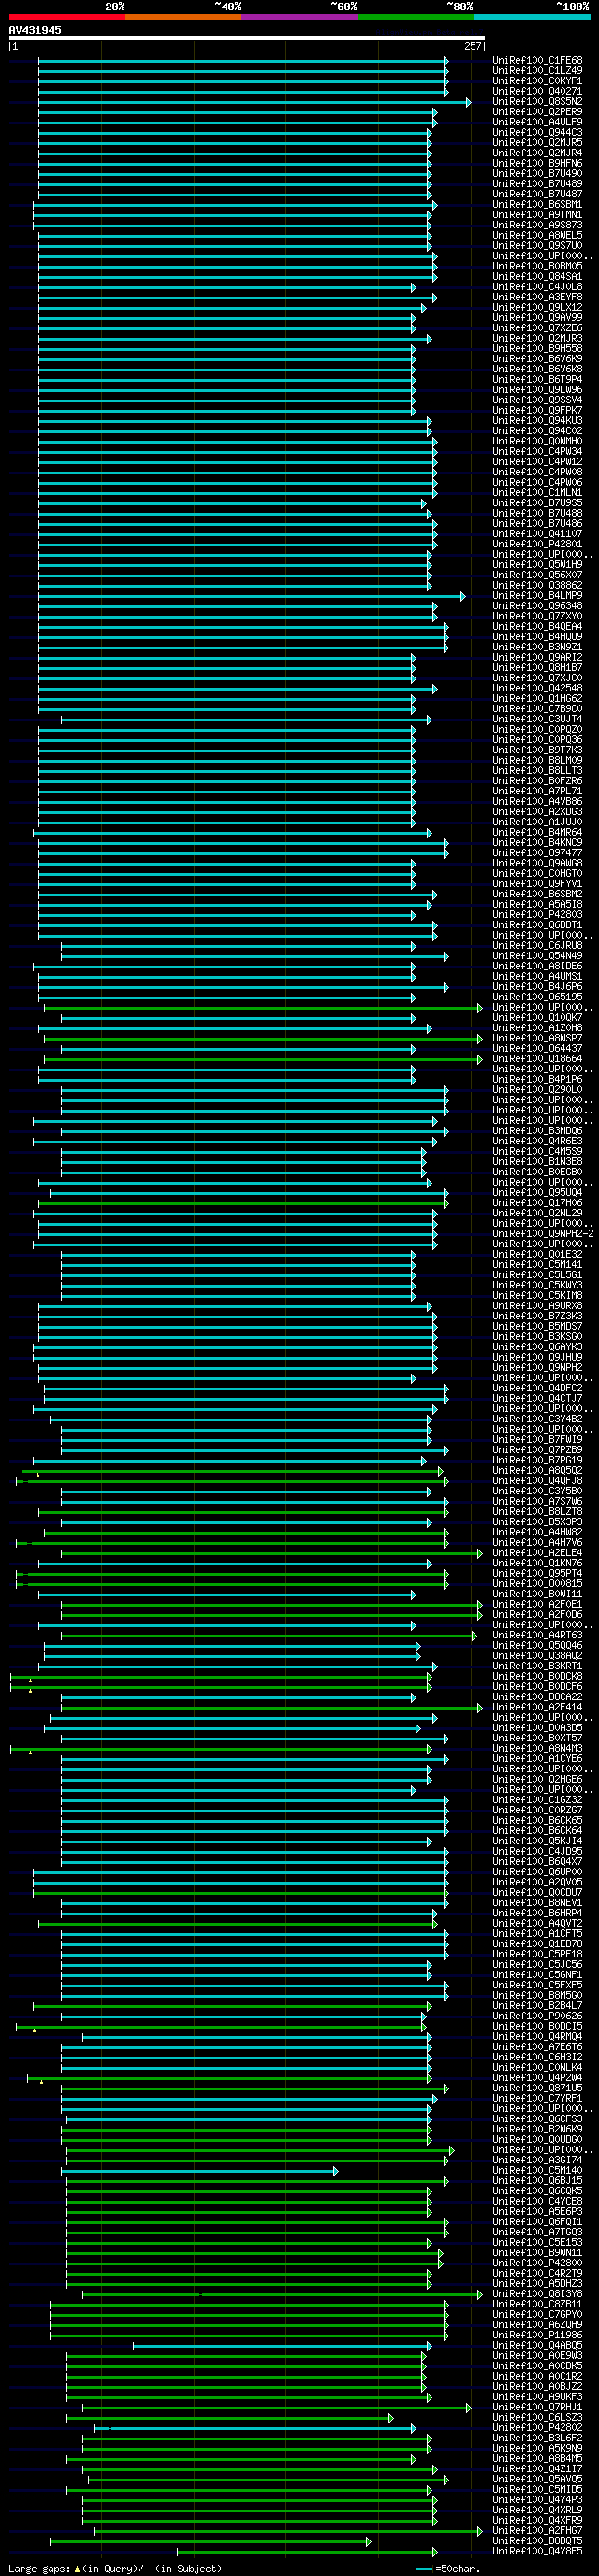This screenshot has height=2576, width=599.
Task: Select hit UniRef100_B3N9Z1
Action: 537,647
